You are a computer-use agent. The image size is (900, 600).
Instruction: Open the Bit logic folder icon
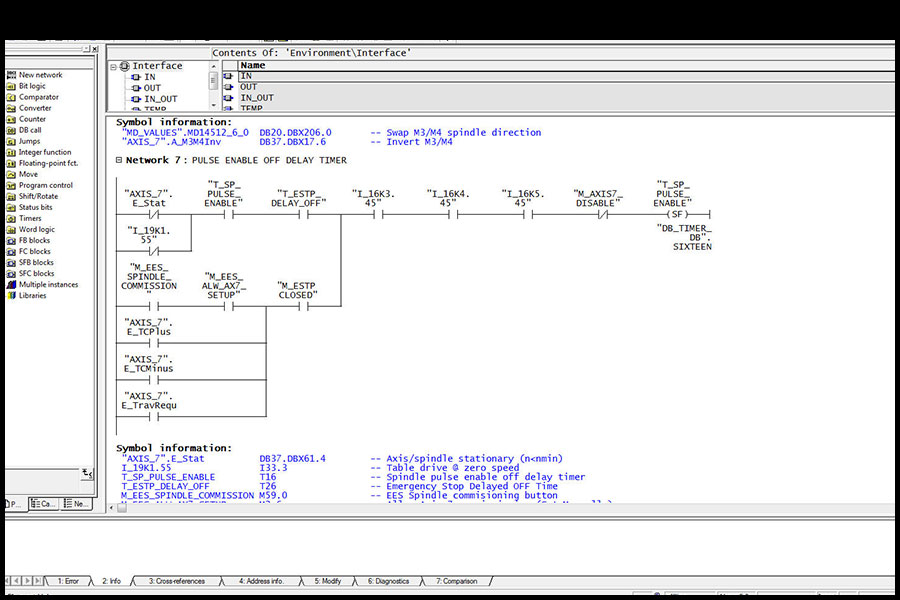click(x=11, y=86)
